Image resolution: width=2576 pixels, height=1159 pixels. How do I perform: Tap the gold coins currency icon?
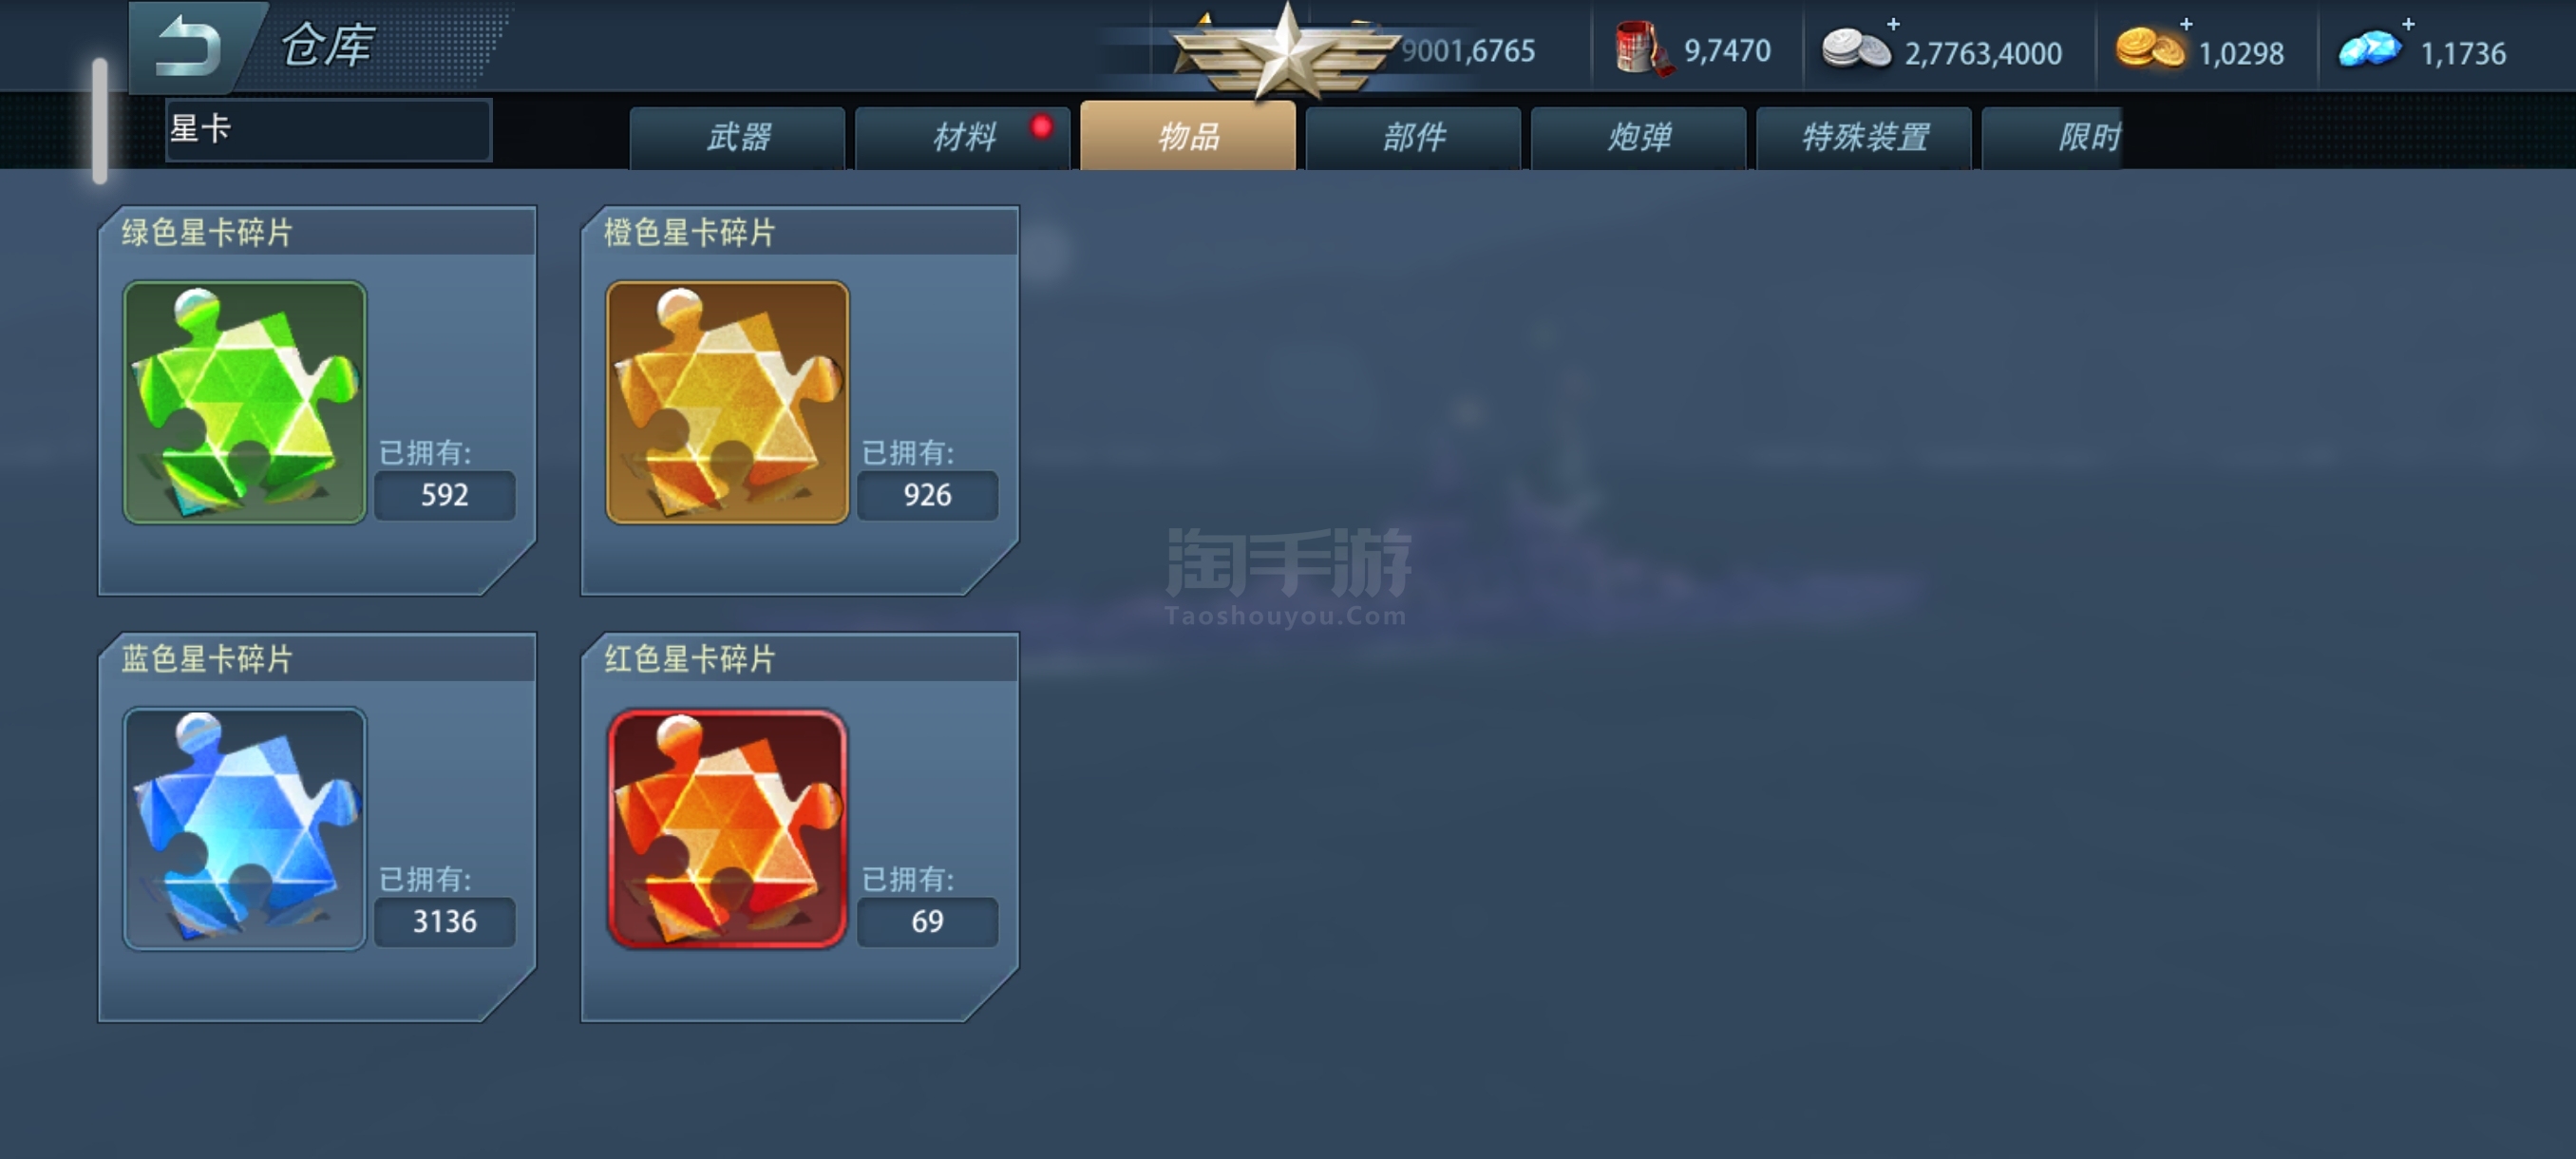[x=2150, y=49]
